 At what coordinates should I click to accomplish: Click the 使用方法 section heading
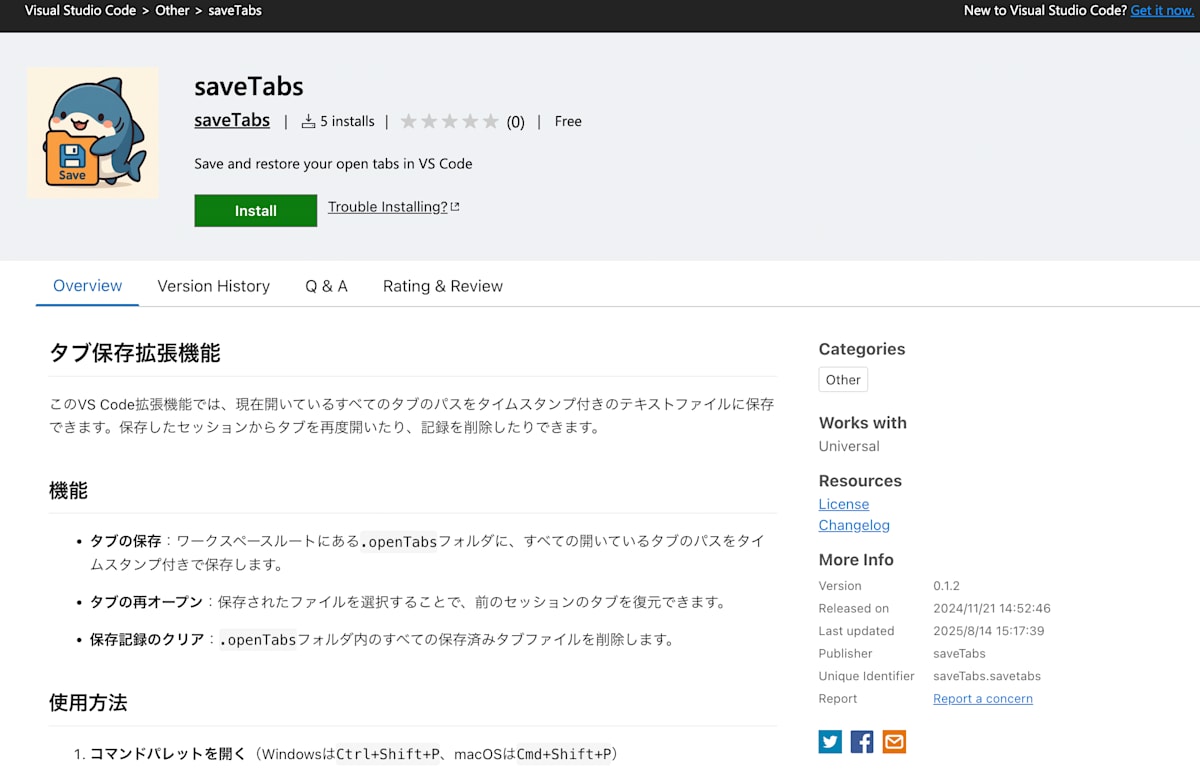[88, 703]
